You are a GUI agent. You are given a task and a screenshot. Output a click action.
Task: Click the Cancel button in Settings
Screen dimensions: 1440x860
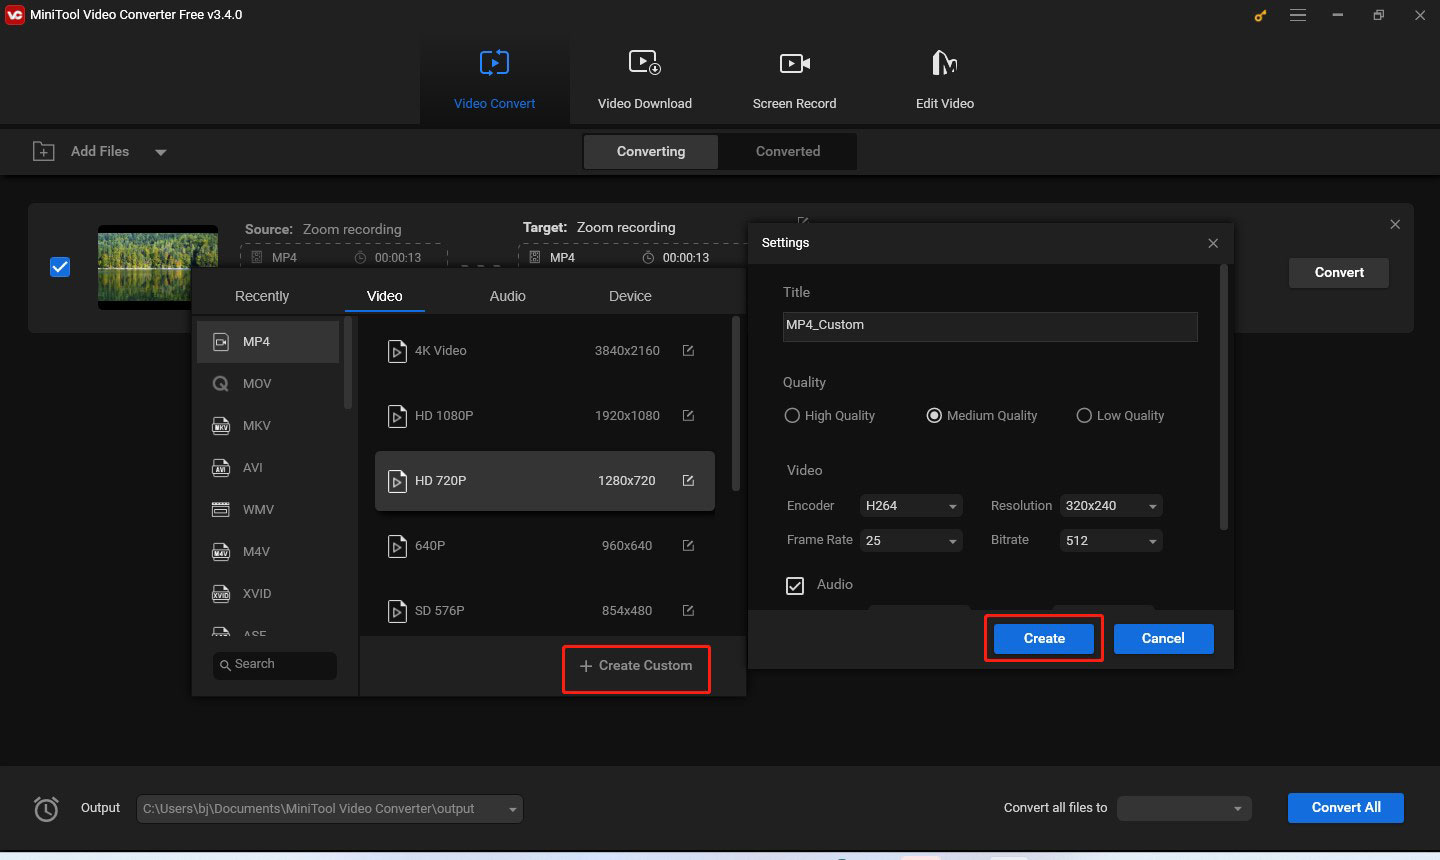click(x=1163, y=638)
